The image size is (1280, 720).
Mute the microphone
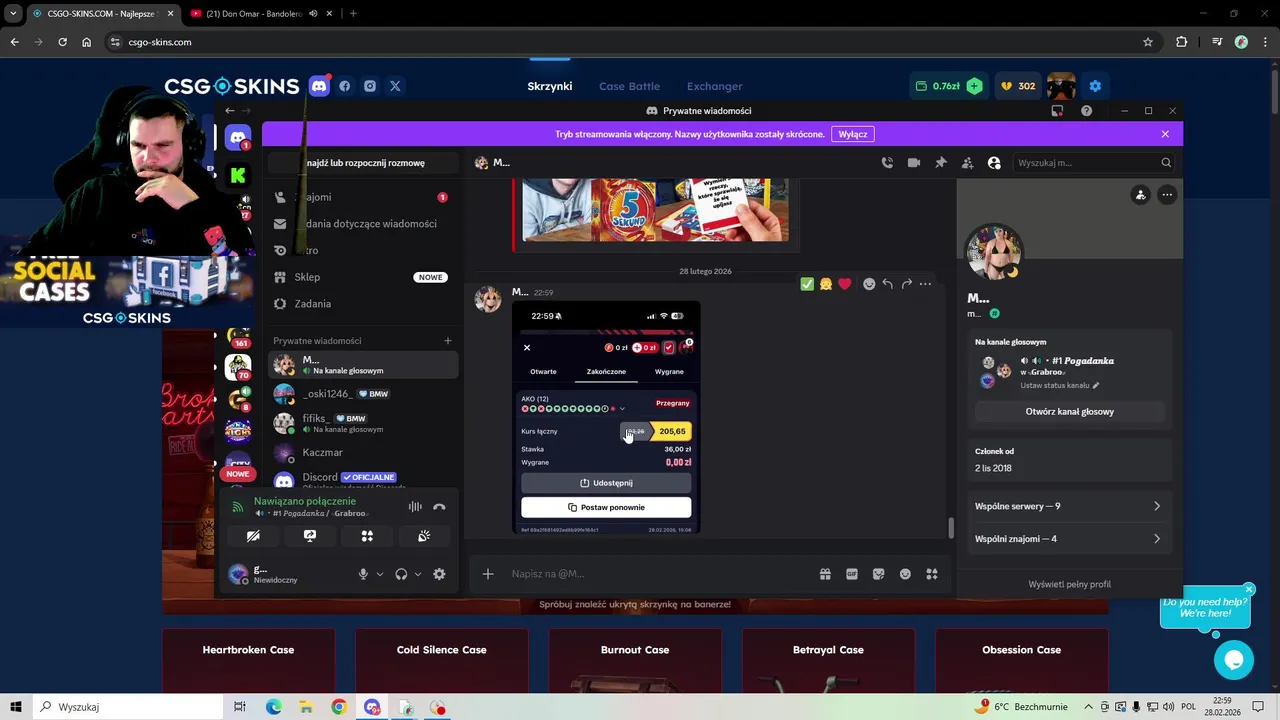pos(363,574)
